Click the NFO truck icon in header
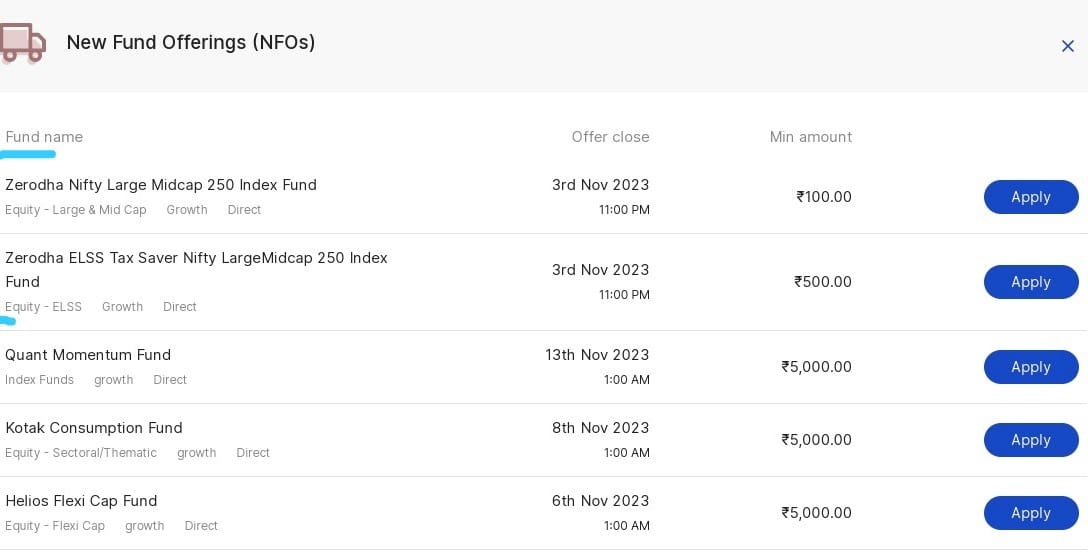This screenshot has width=1088, height=560. (22, 43)
